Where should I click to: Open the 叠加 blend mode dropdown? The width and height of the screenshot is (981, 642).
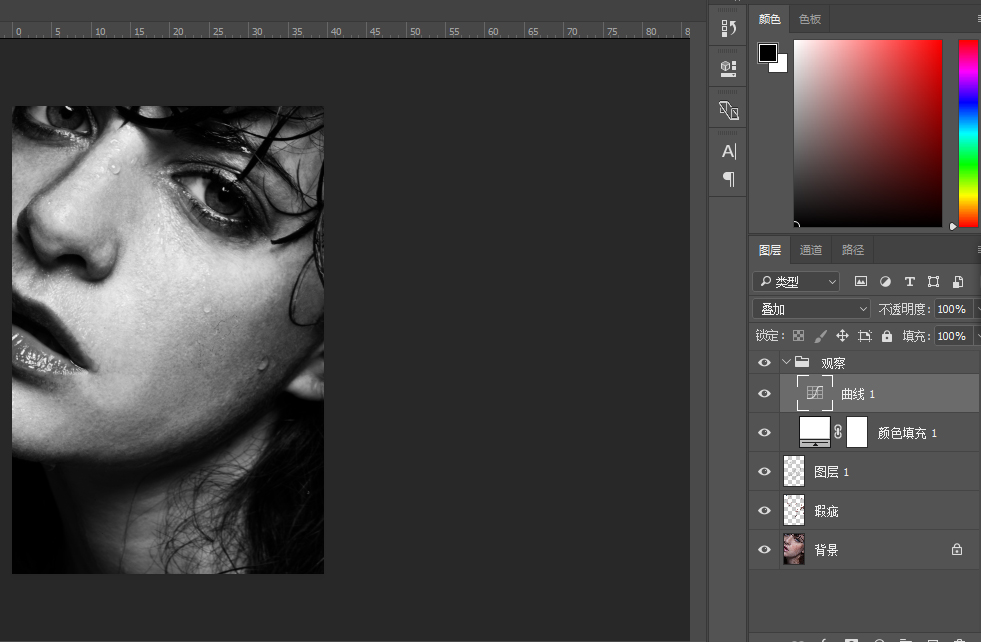click(x=811, y=309)
